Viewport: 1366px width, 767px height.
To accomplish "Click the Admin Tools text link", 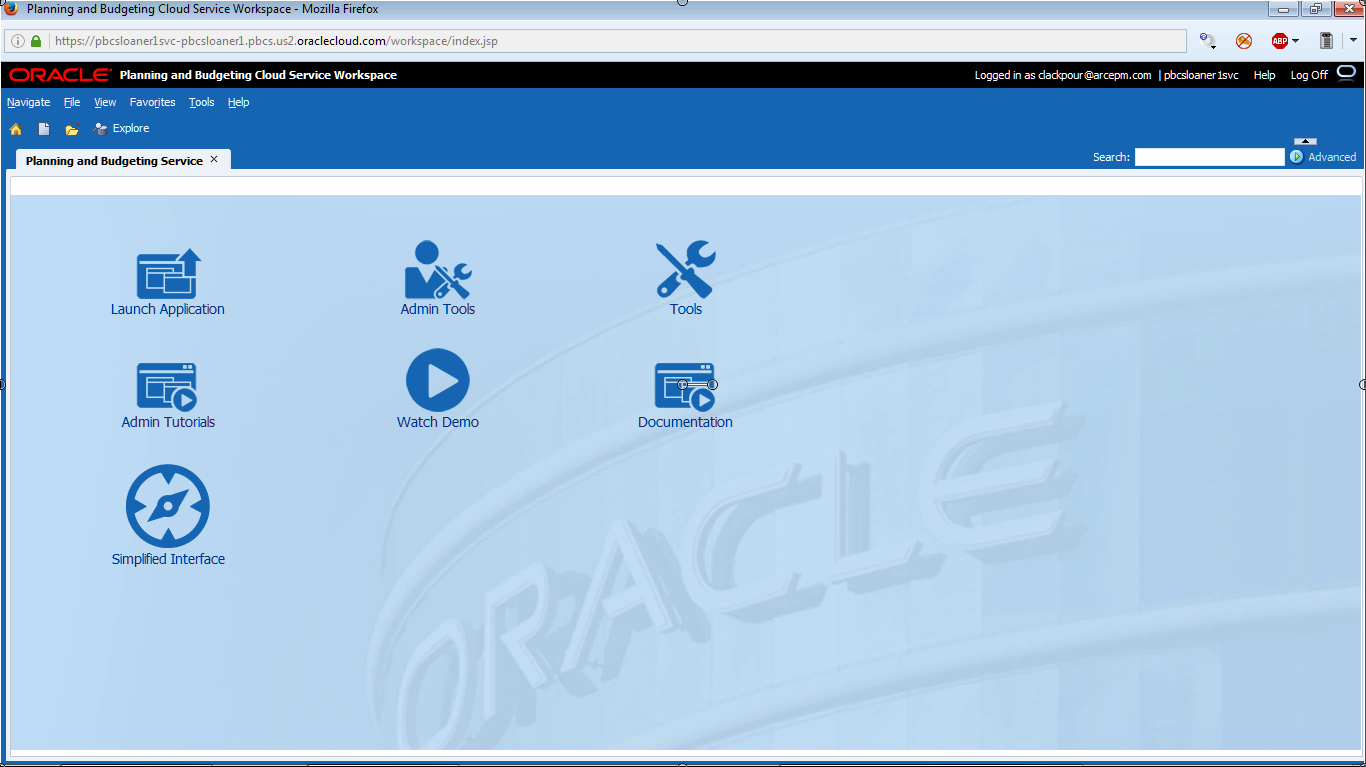I will click(x=438, y=309).
